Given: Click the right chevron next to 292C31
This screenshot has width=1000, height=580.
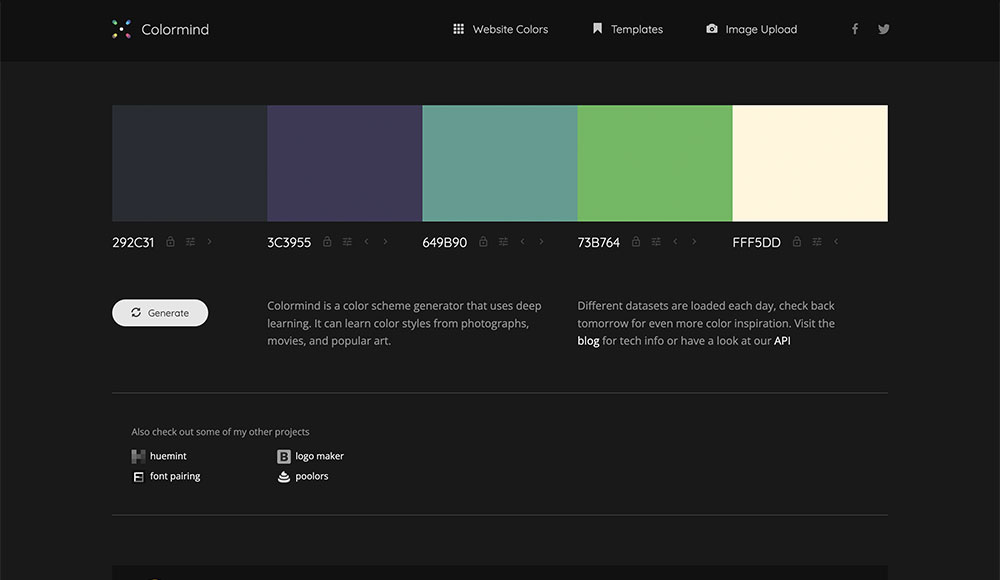Looking at the screenshot, I should point(210,241).
